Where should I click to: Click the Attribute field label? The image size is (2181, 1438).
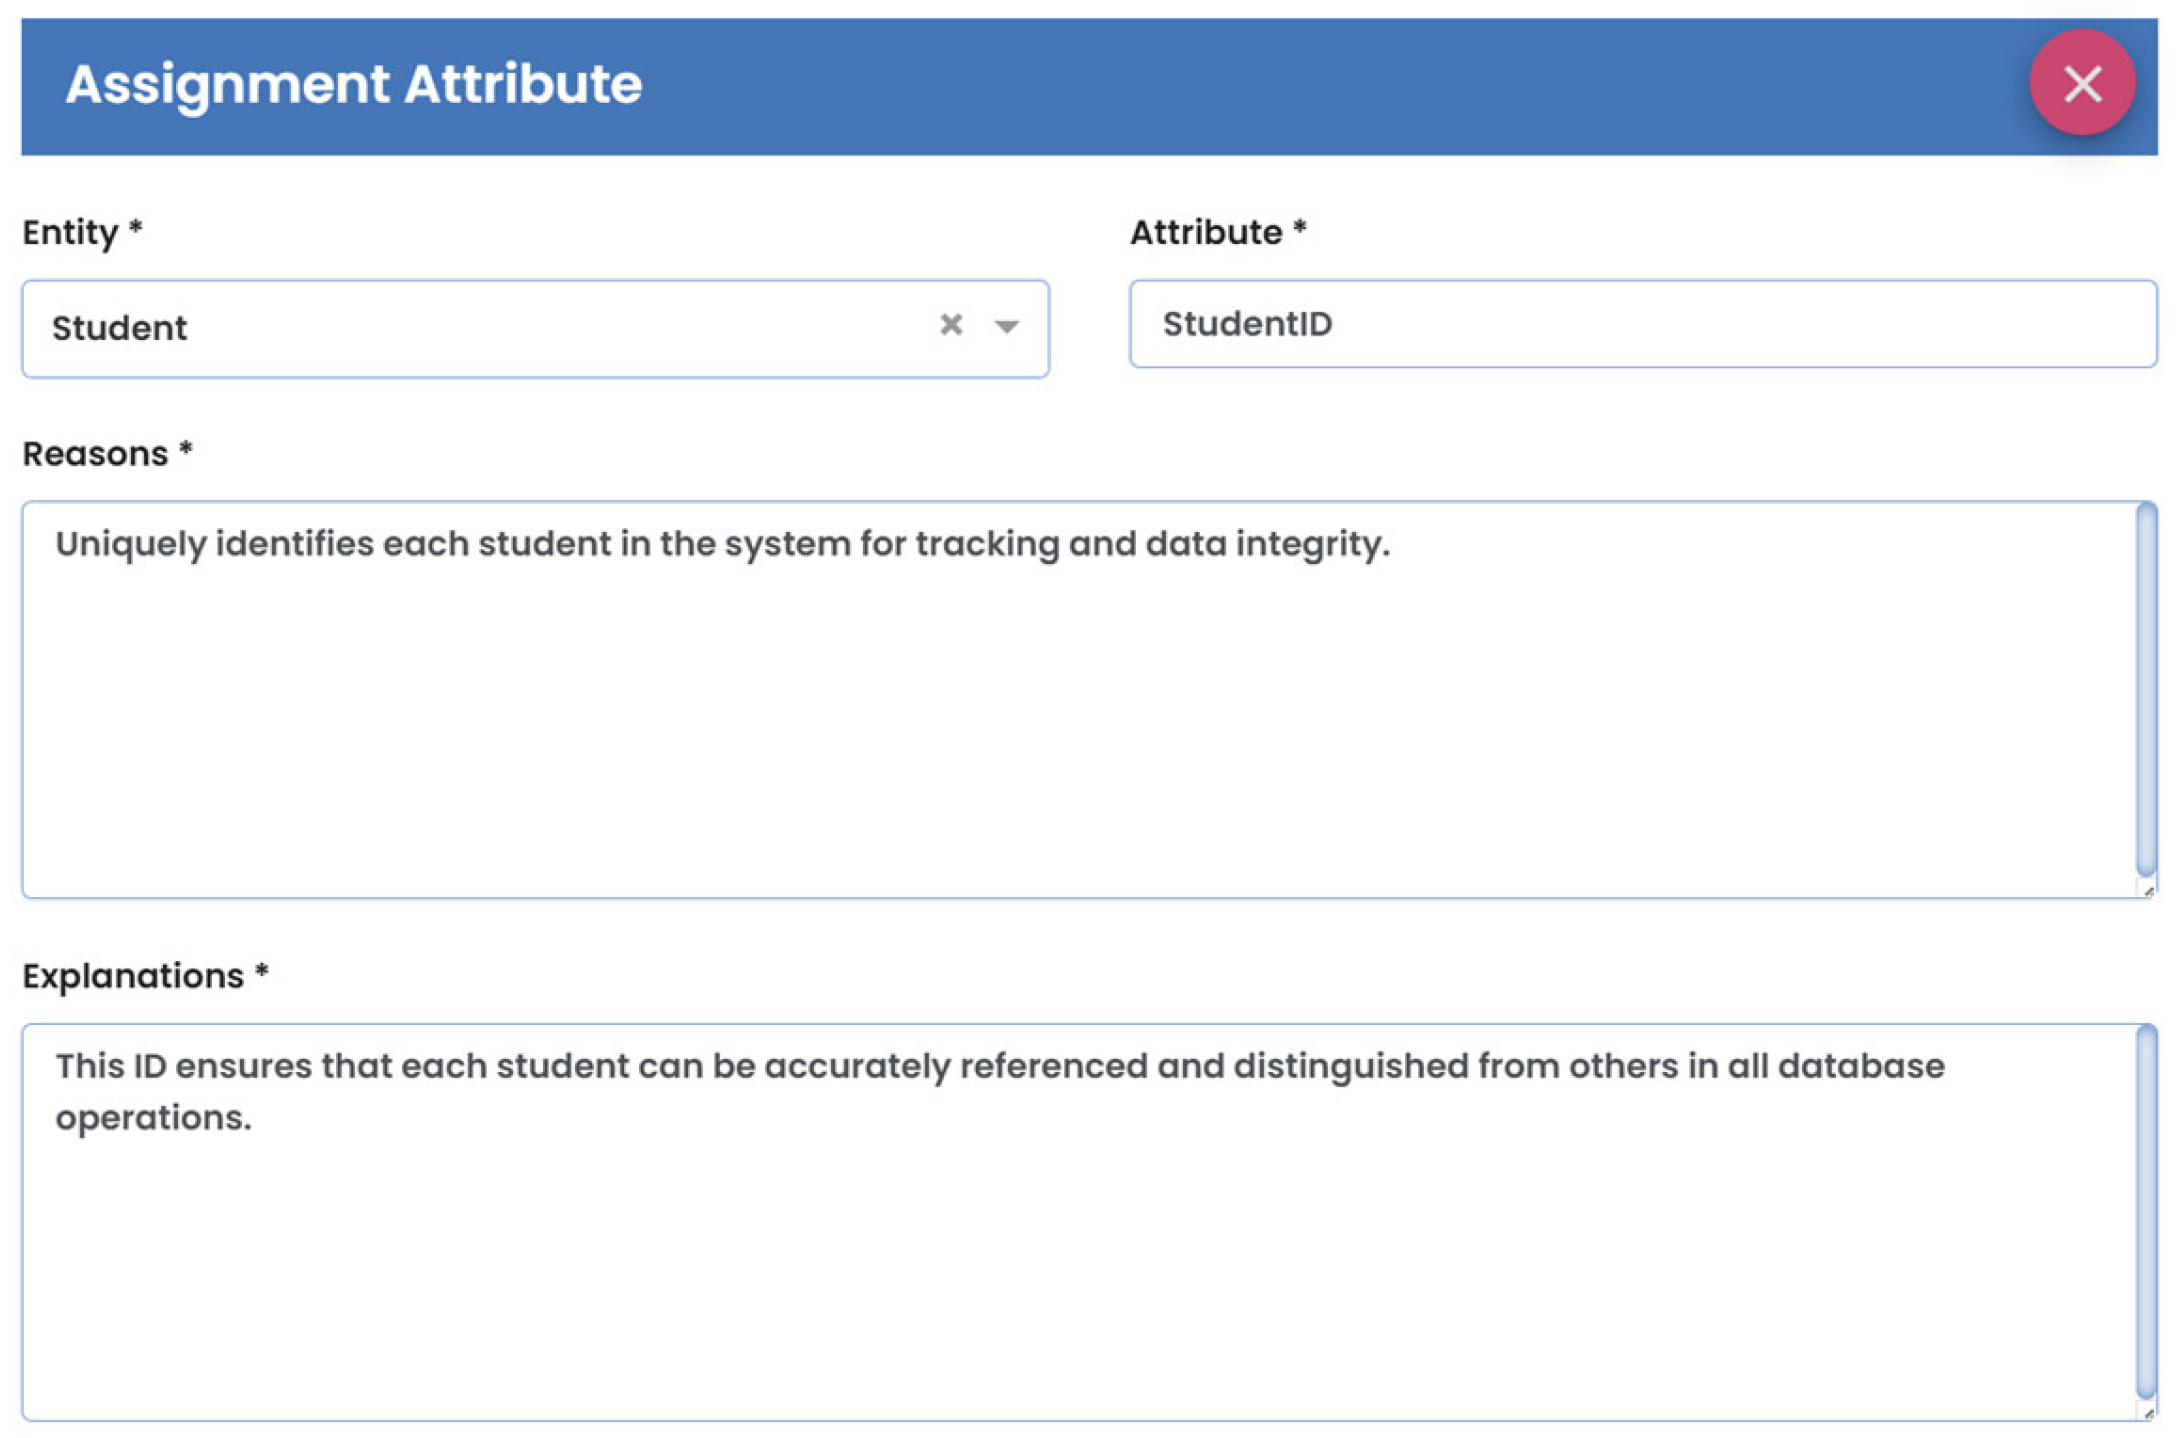pos(1205,232)
